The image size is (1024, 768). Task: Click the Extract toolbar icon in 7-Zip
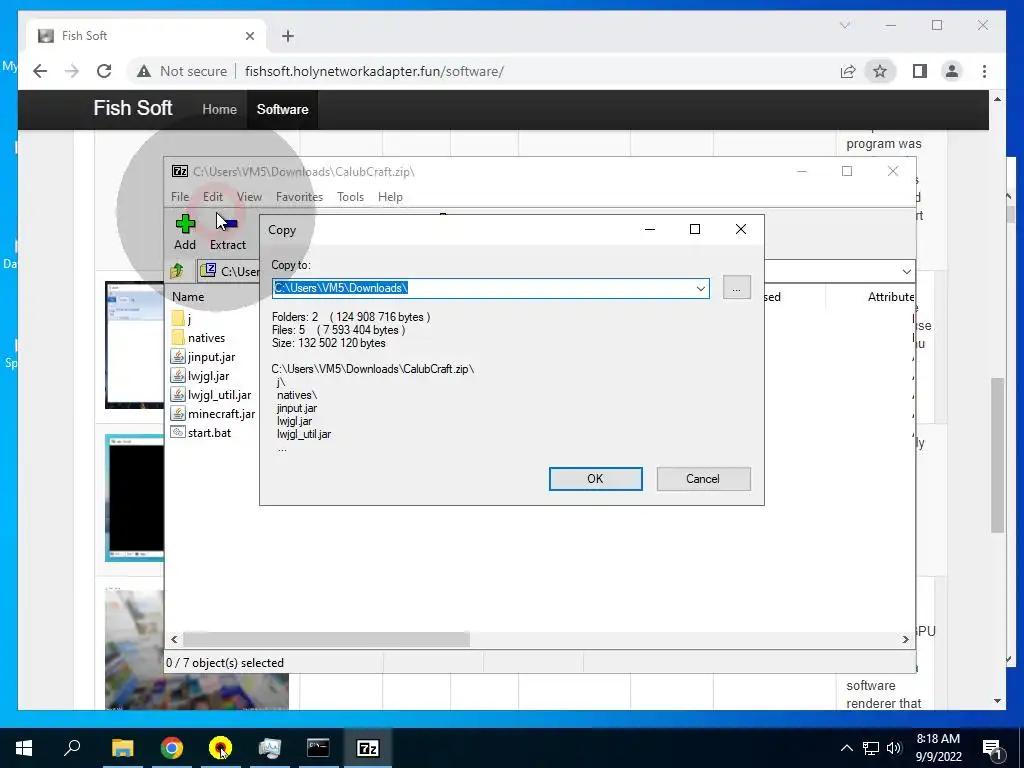pyautogui.click(x=227, y=225)
